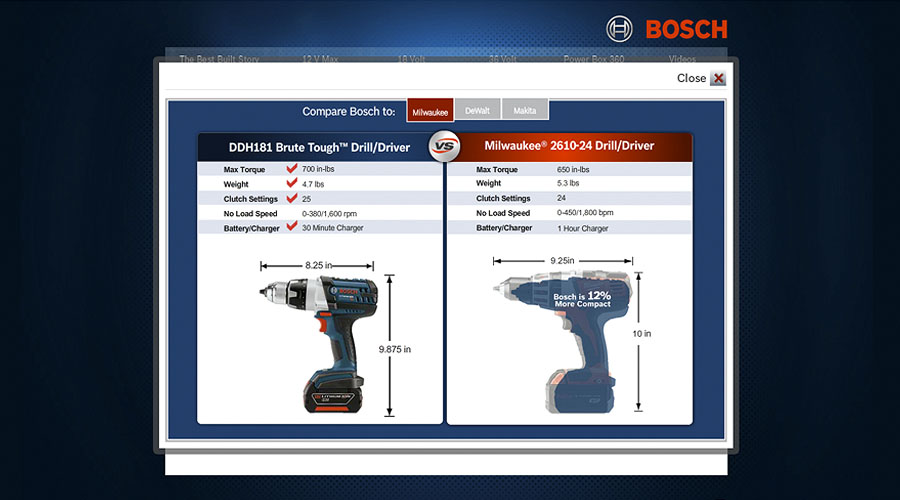Open the Power Box 360 menu item
Screen dimensions: 900x500
pyautogui.click(x=593, y=59)
